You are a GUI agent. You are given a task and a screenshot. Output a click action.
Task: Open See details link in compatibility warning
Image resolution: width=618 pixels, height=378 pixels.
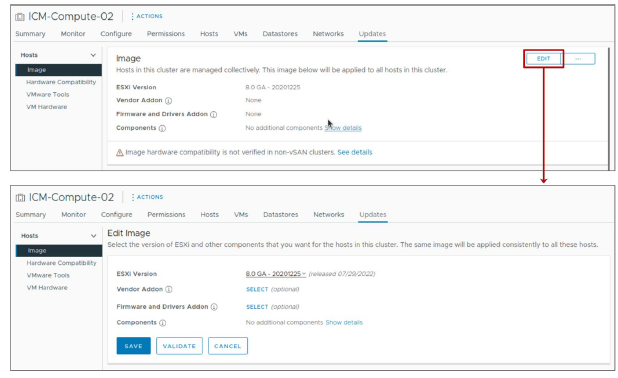pos(355,153)
